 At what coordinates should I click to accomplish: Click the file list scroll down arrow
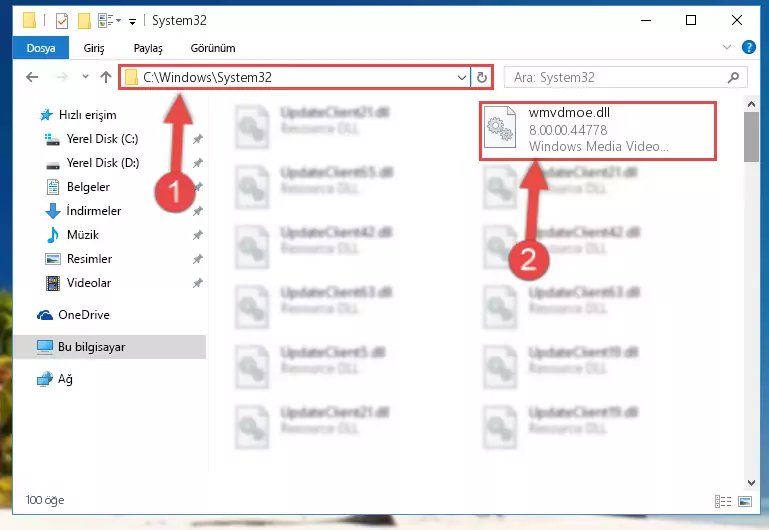751,483
